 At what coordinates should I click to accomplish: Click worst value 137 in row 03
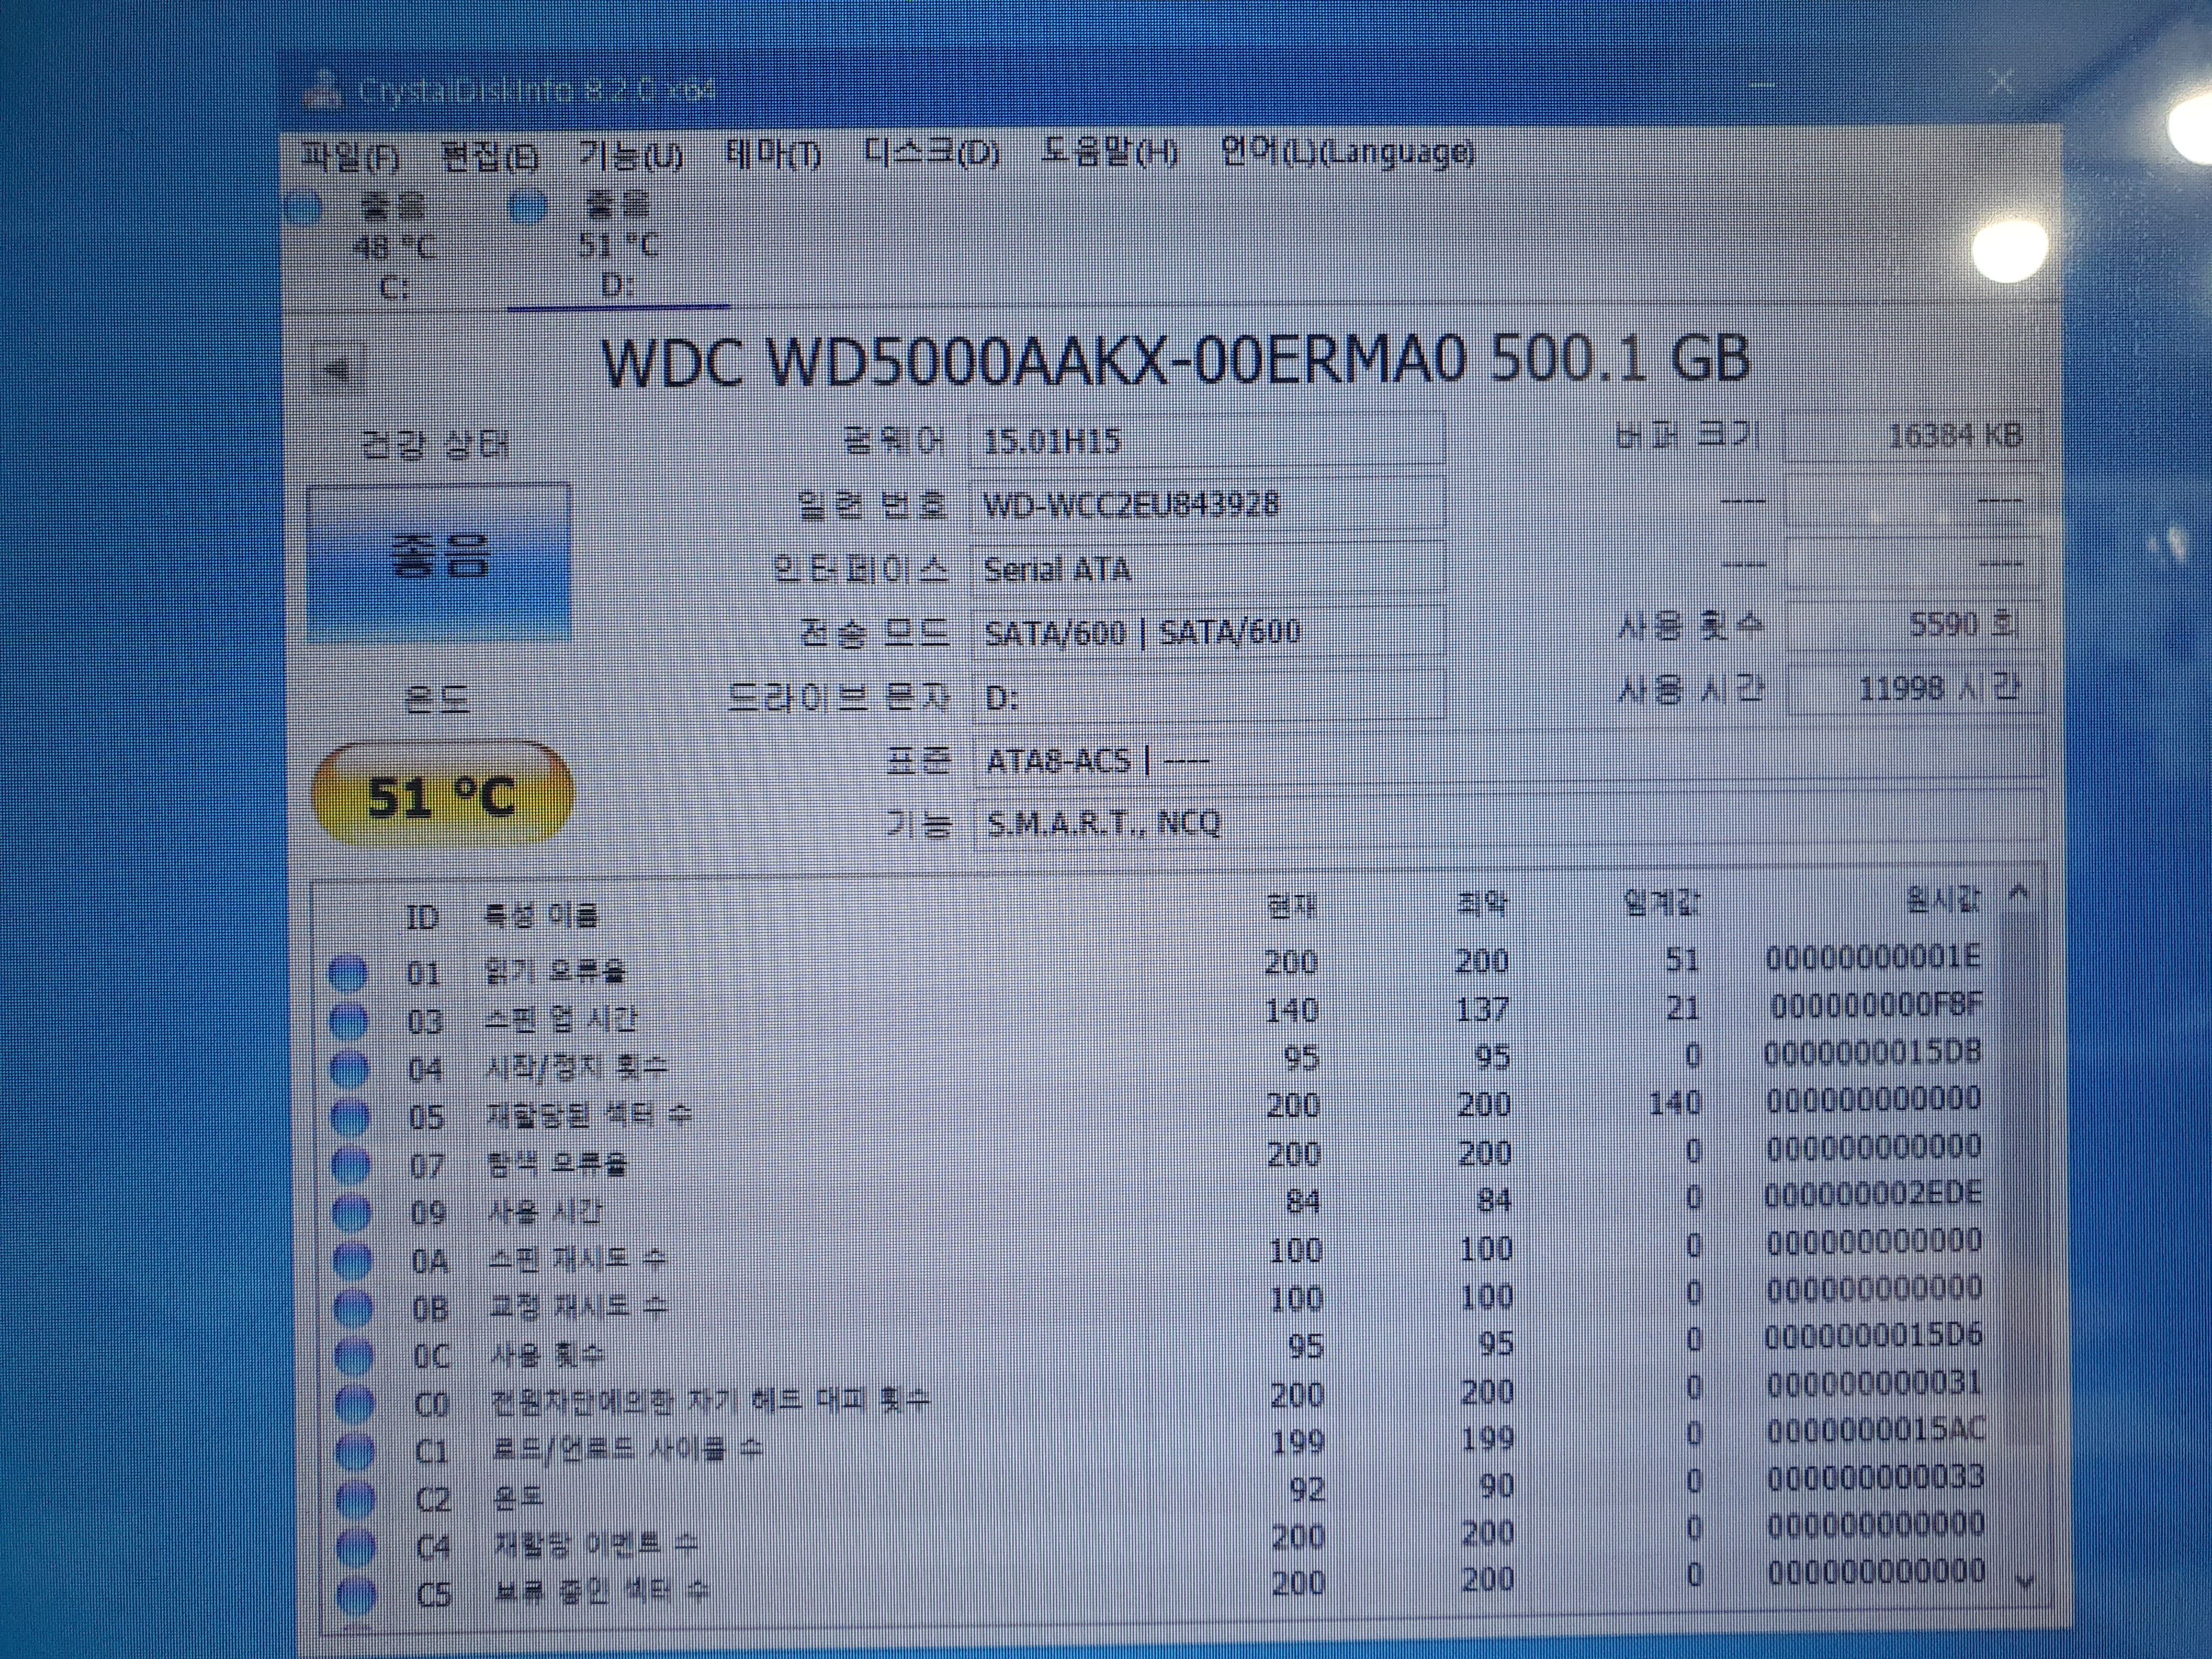[1482, 1009]
